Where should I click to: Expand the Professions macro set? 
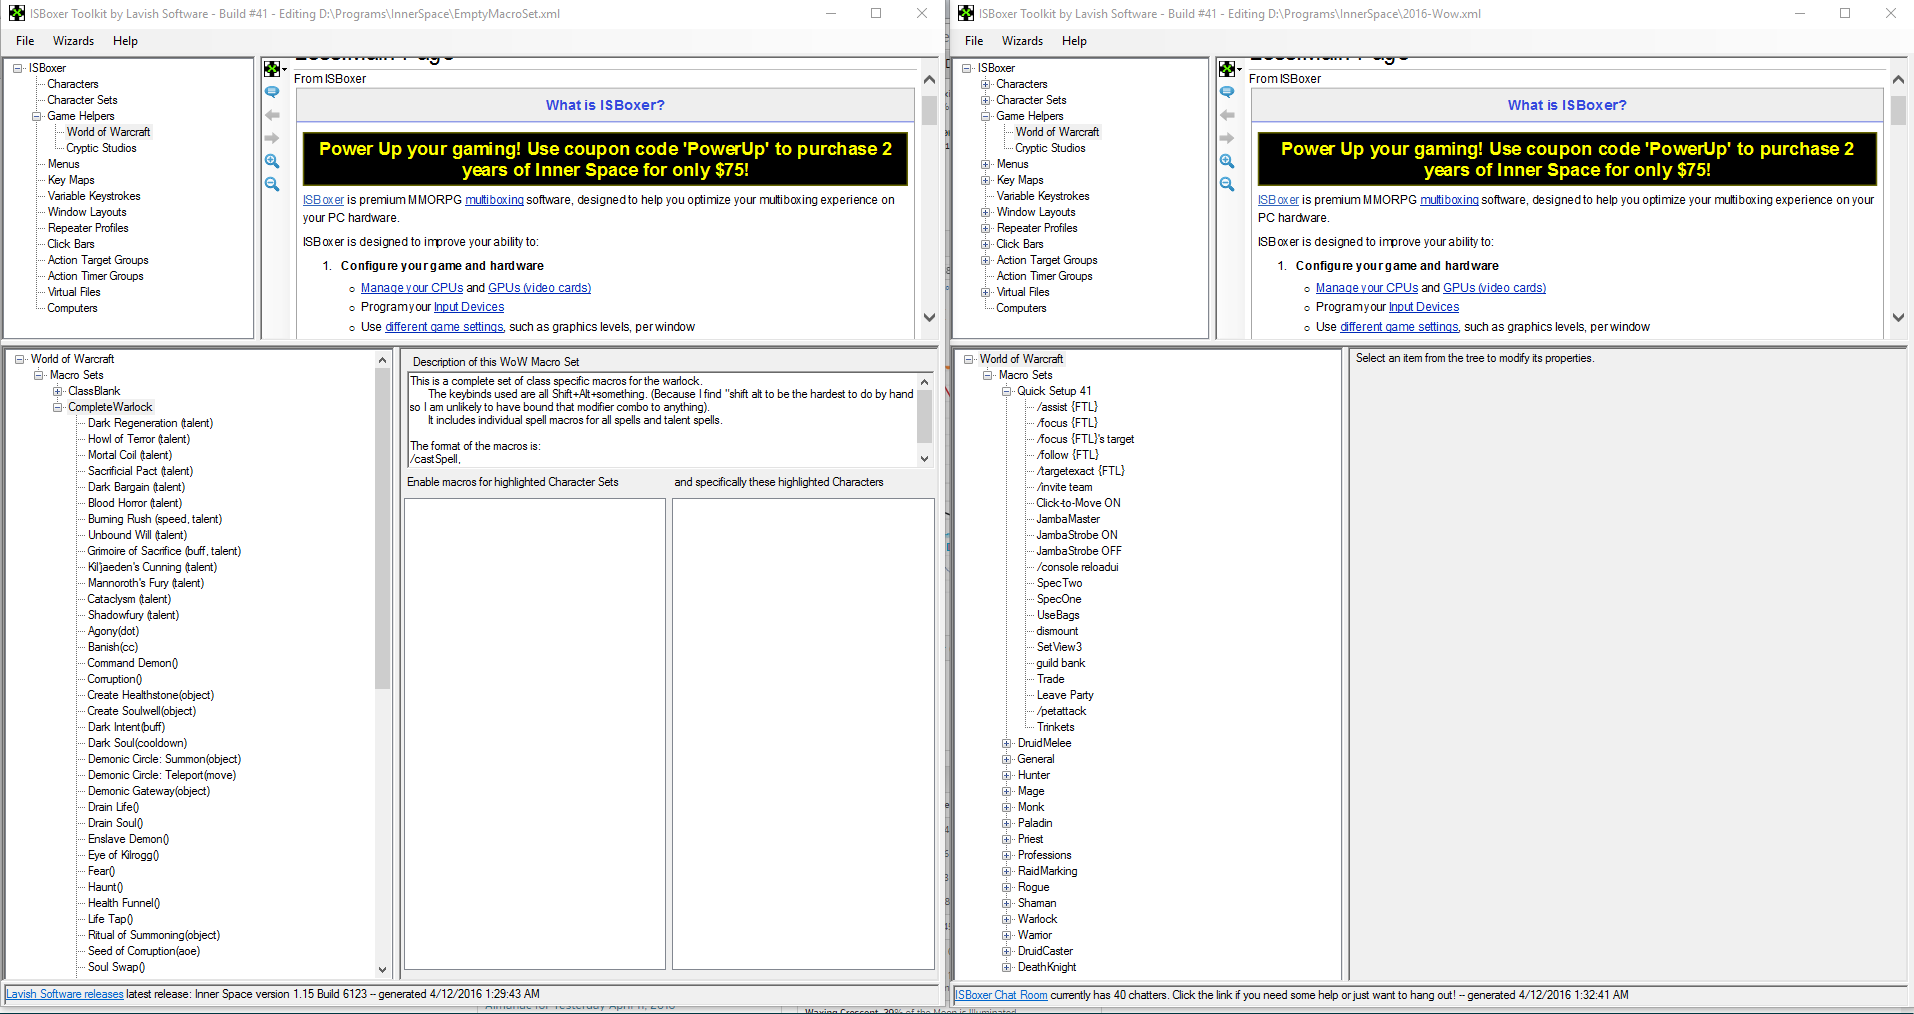(x=1007, y=855)
